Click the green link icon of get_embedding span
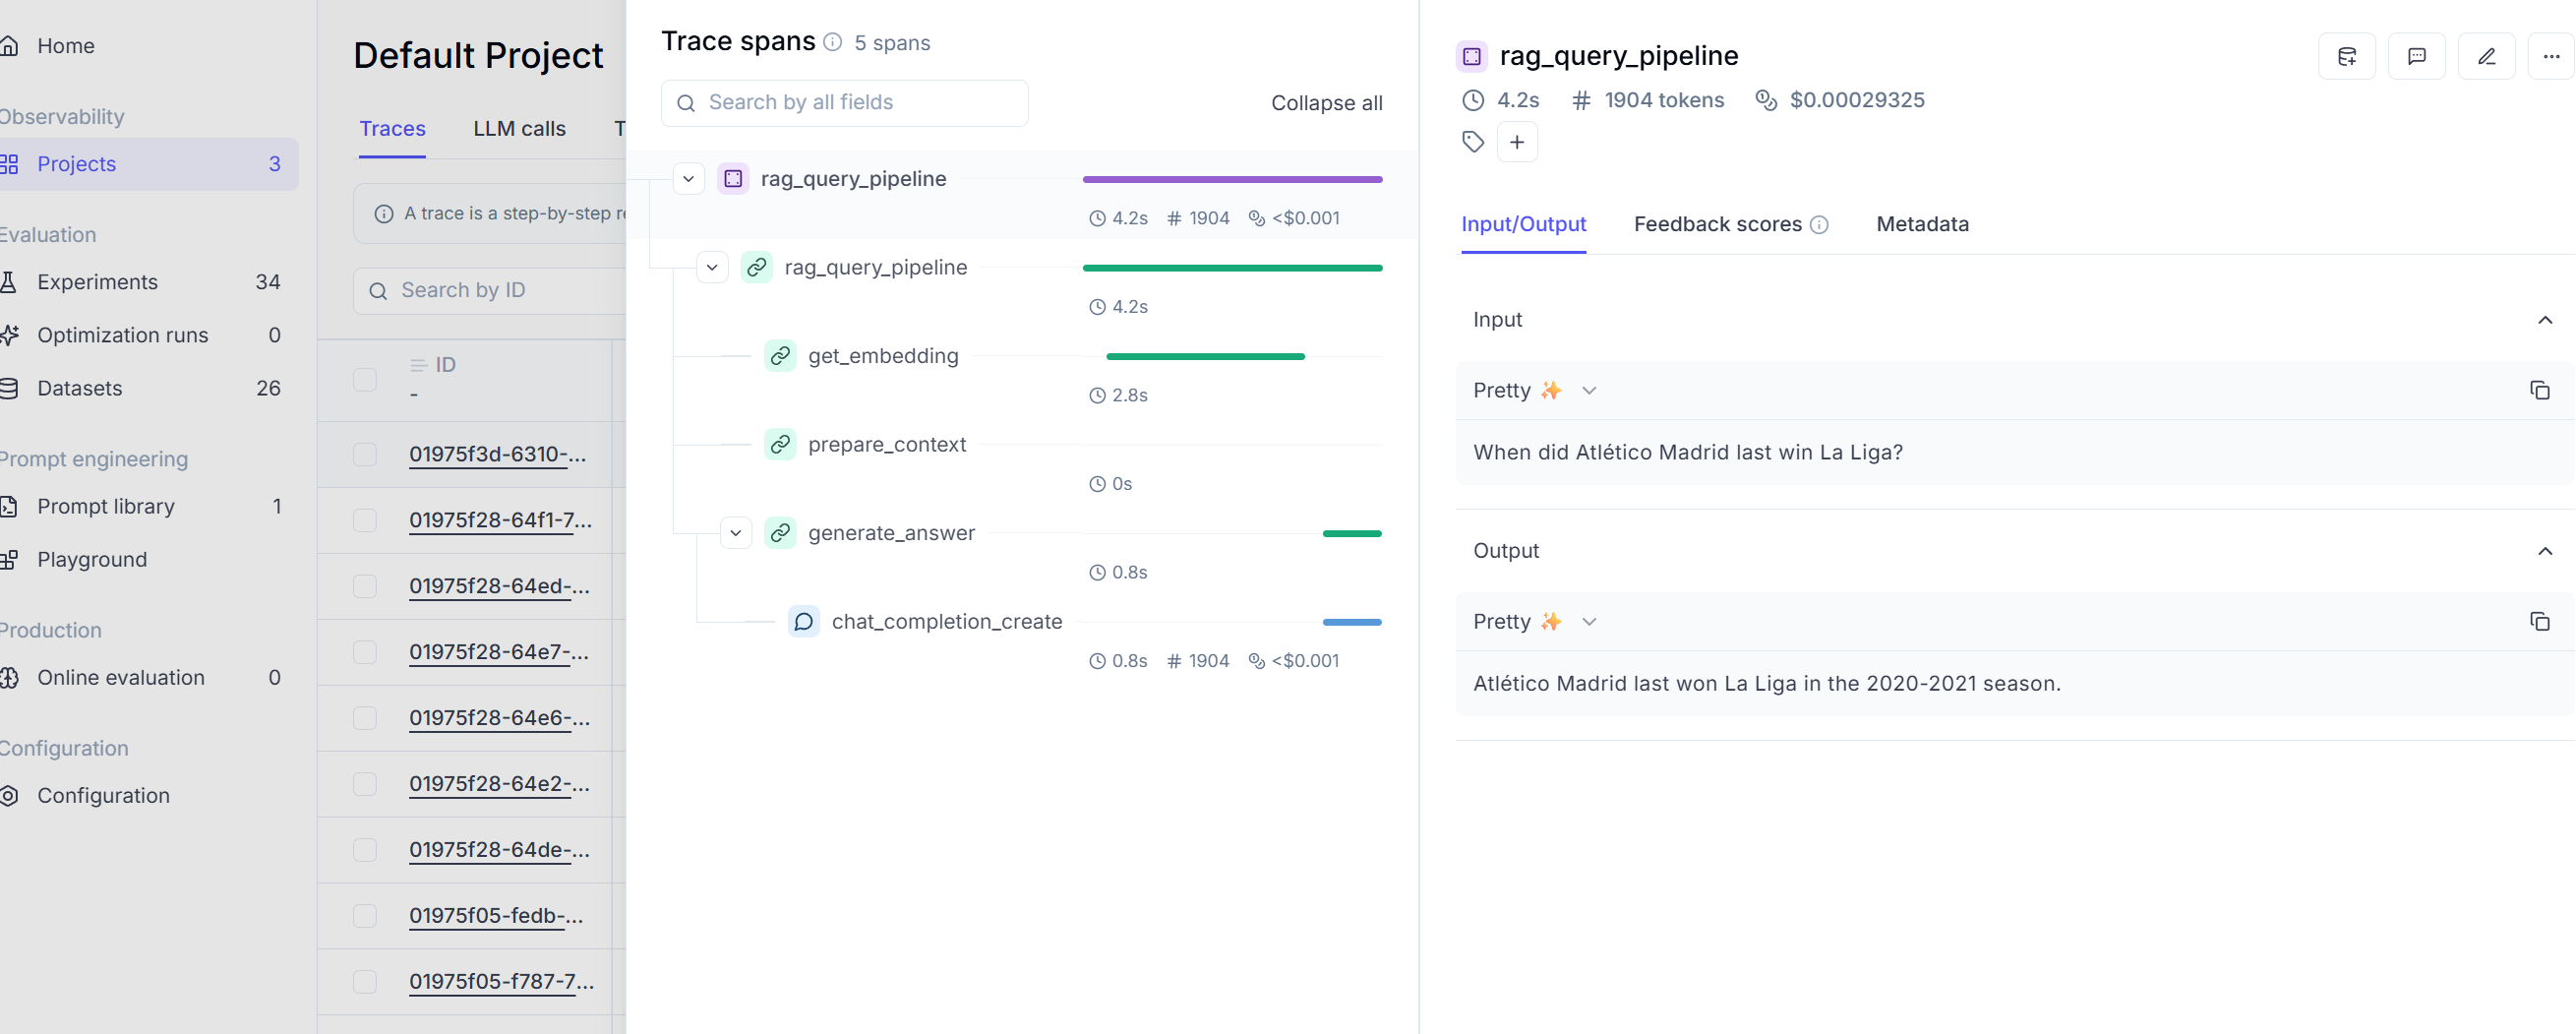This screenshot has height=1034, width=2576. coord(780,355)
